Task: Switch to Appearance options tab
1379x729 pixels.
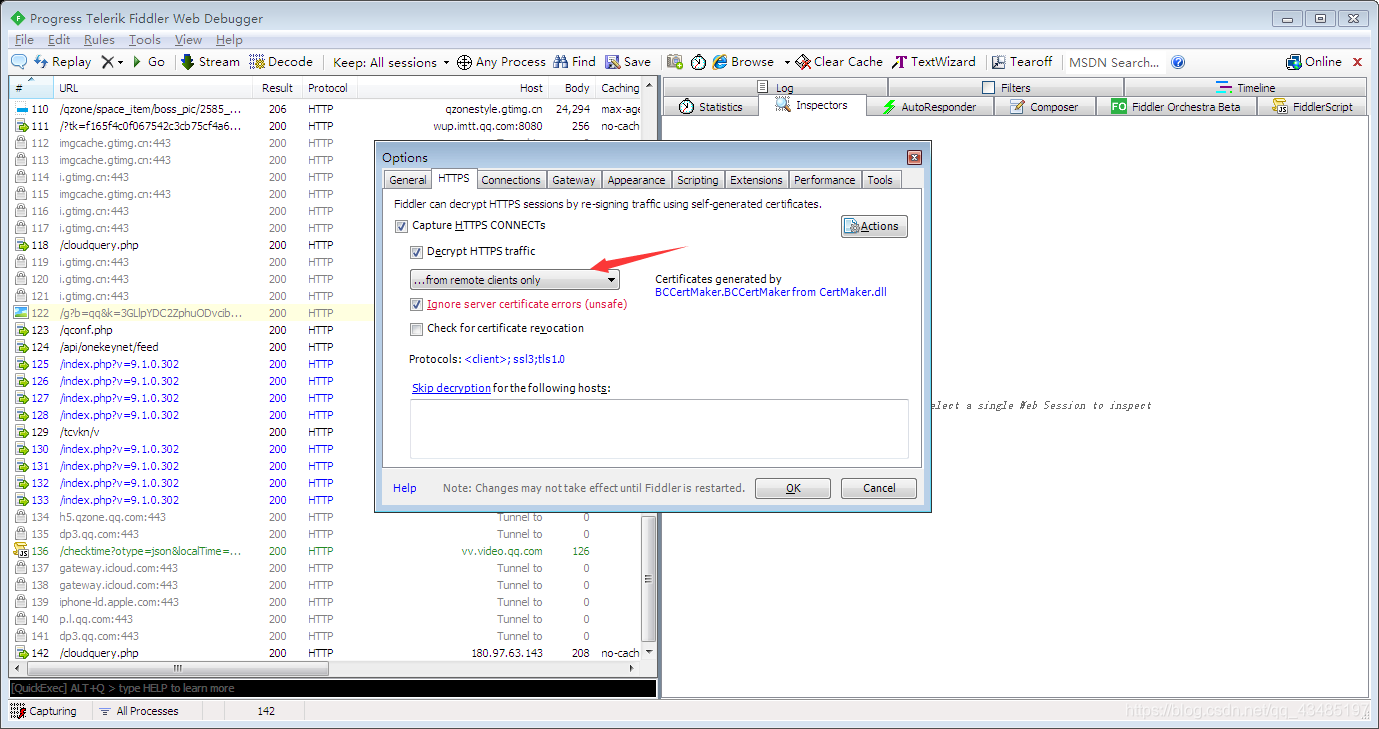Action: (636, 180)
